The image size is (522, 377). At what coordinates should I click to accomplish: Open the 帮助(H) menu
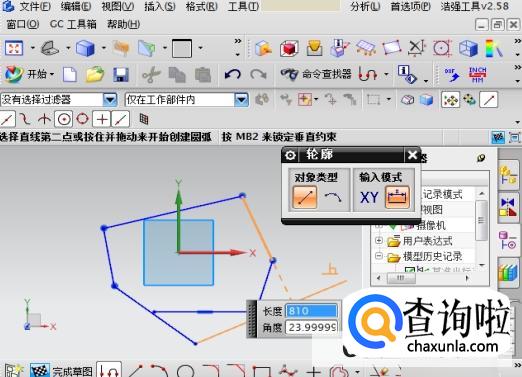pyautogui.click(x=123, y=24)
